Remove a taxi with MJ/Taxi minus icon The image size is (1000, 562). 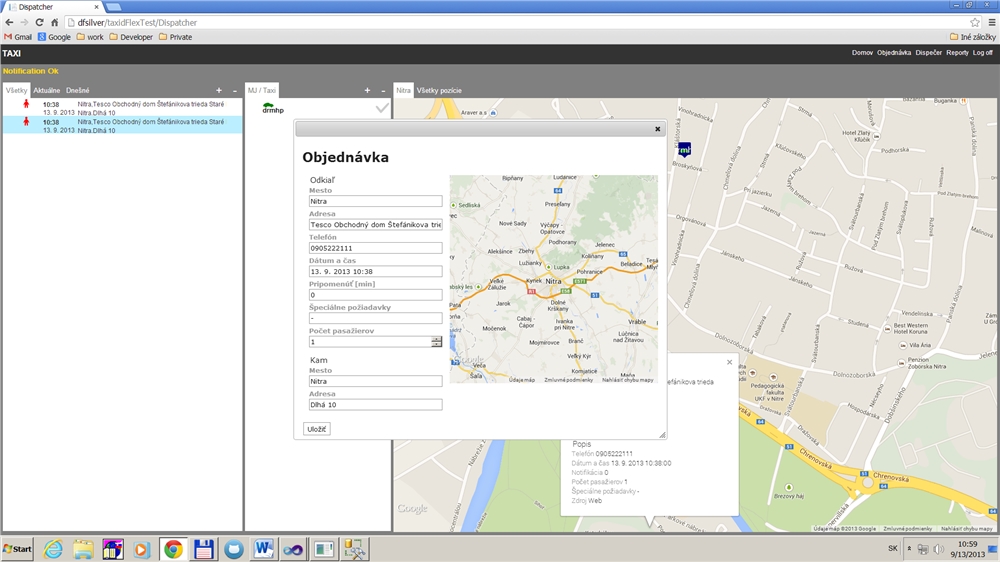point(383,91)
